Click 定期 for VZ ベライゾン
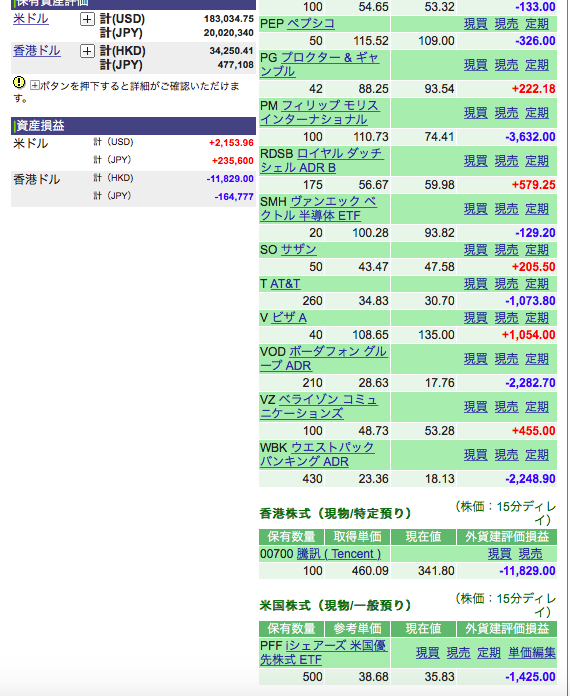Viewport: 570px width, 696px height. coord(537,407)
